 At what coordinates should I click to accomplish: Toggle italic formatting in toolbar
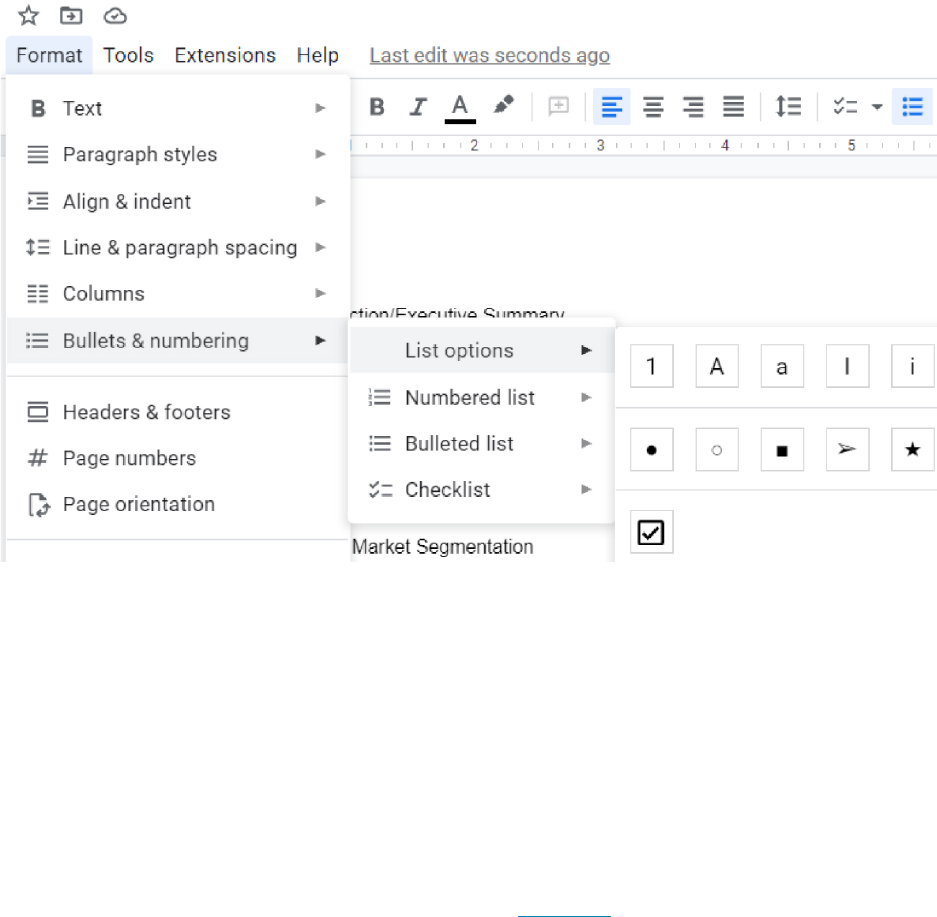[x=418, y=107]
